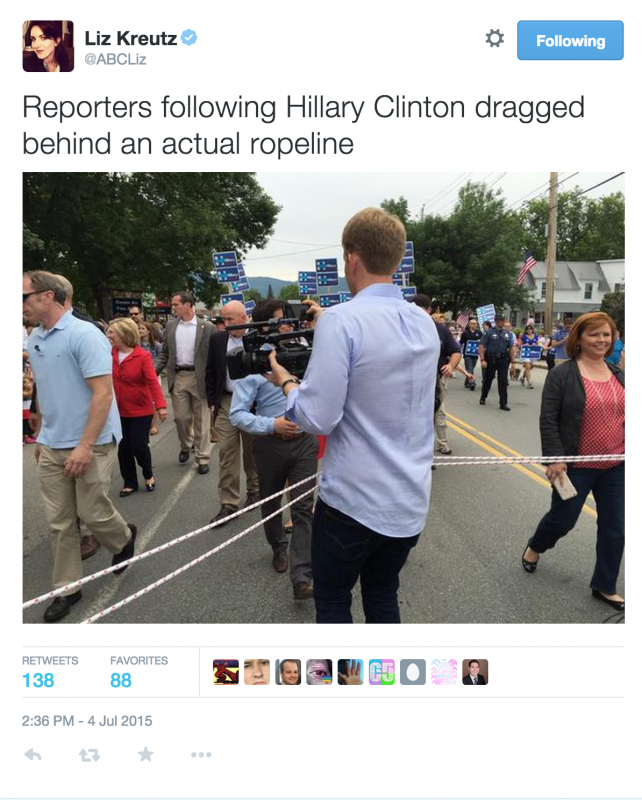Retweet this tweet with the retweet icon
Viewport: 642px width, 800px height.
89,755
